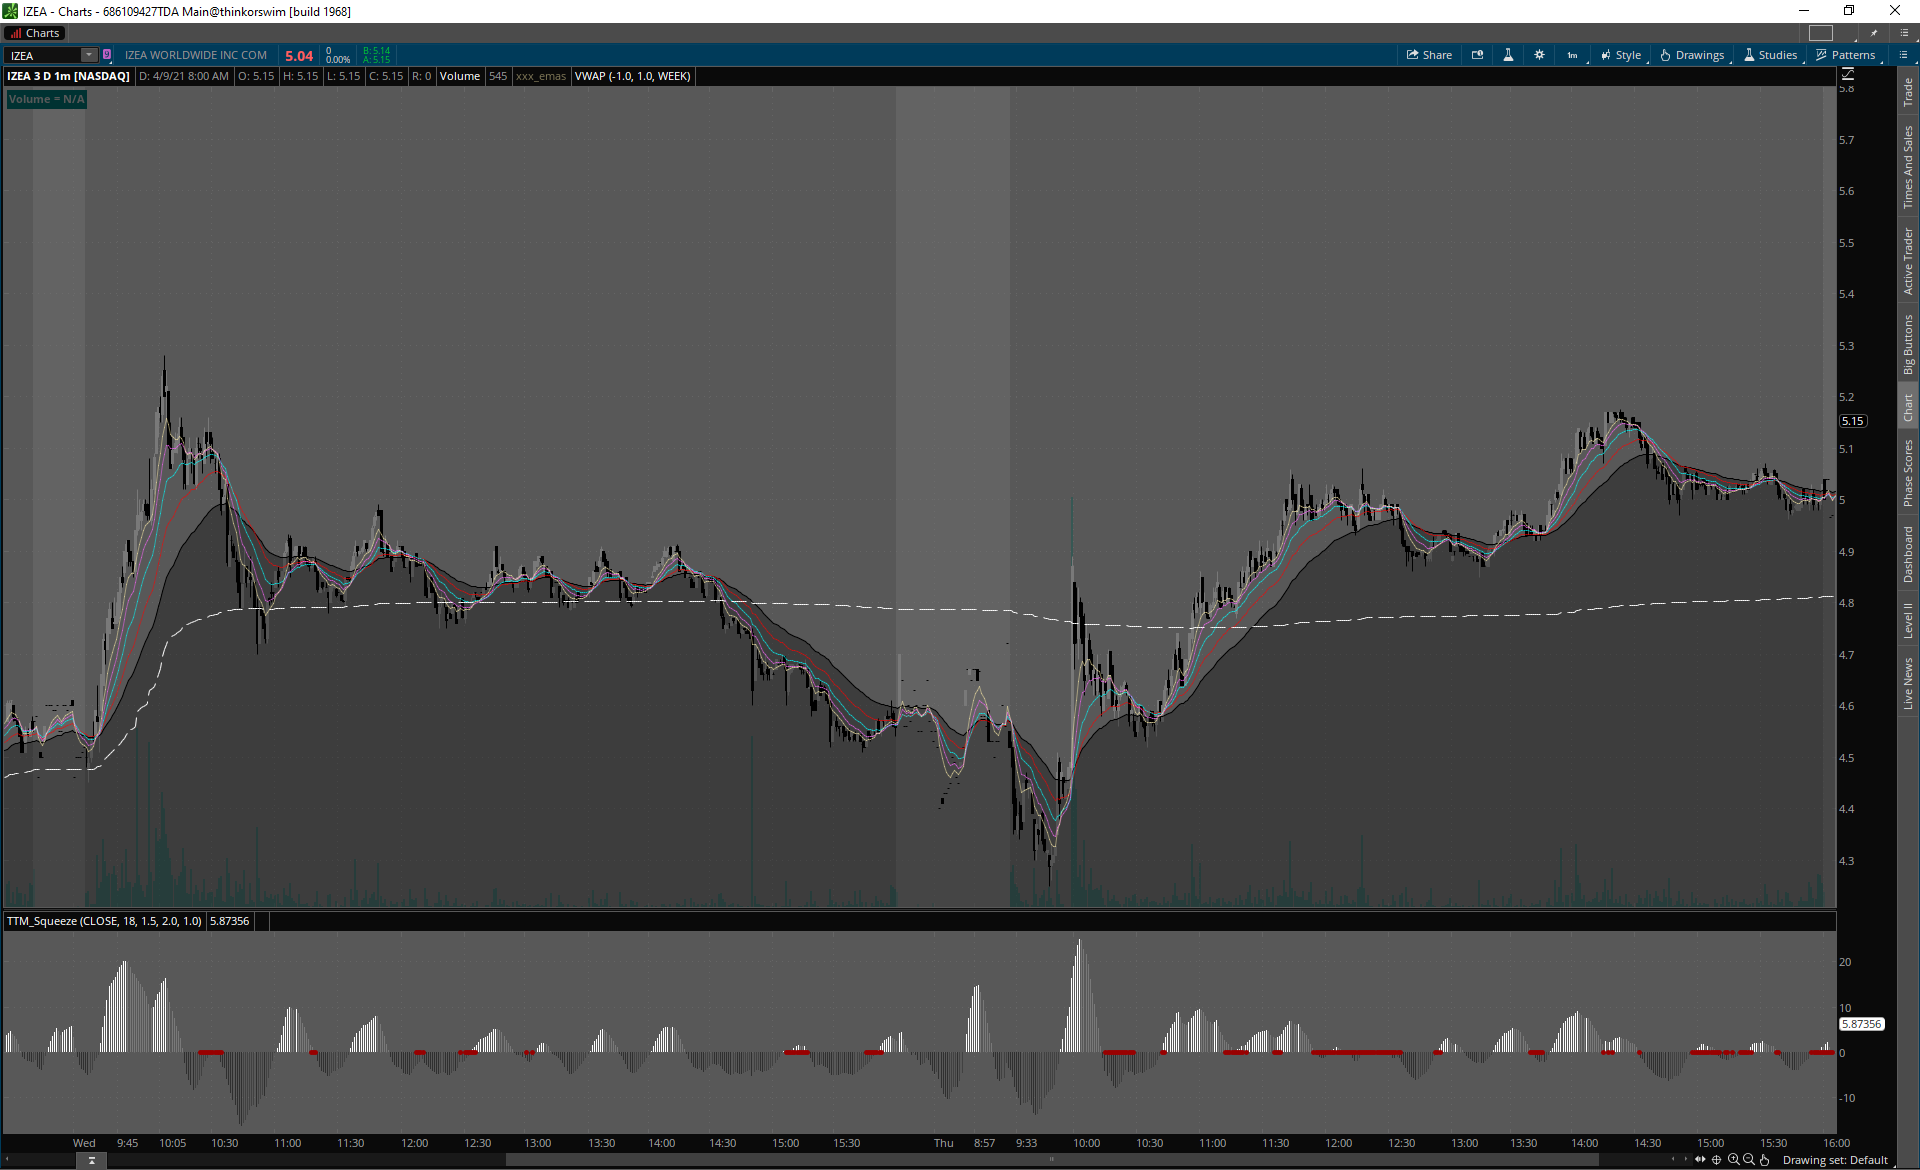Click the zoom out magnifier icon
The height and width of the screenshot is (1170, 1920).
1749,1160
